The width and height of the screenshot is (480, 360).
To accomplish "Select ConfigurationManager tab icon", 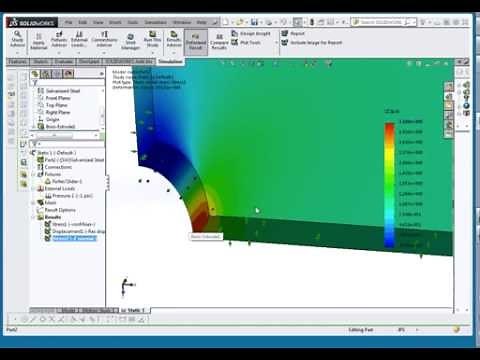I will [x=57, y=74].
